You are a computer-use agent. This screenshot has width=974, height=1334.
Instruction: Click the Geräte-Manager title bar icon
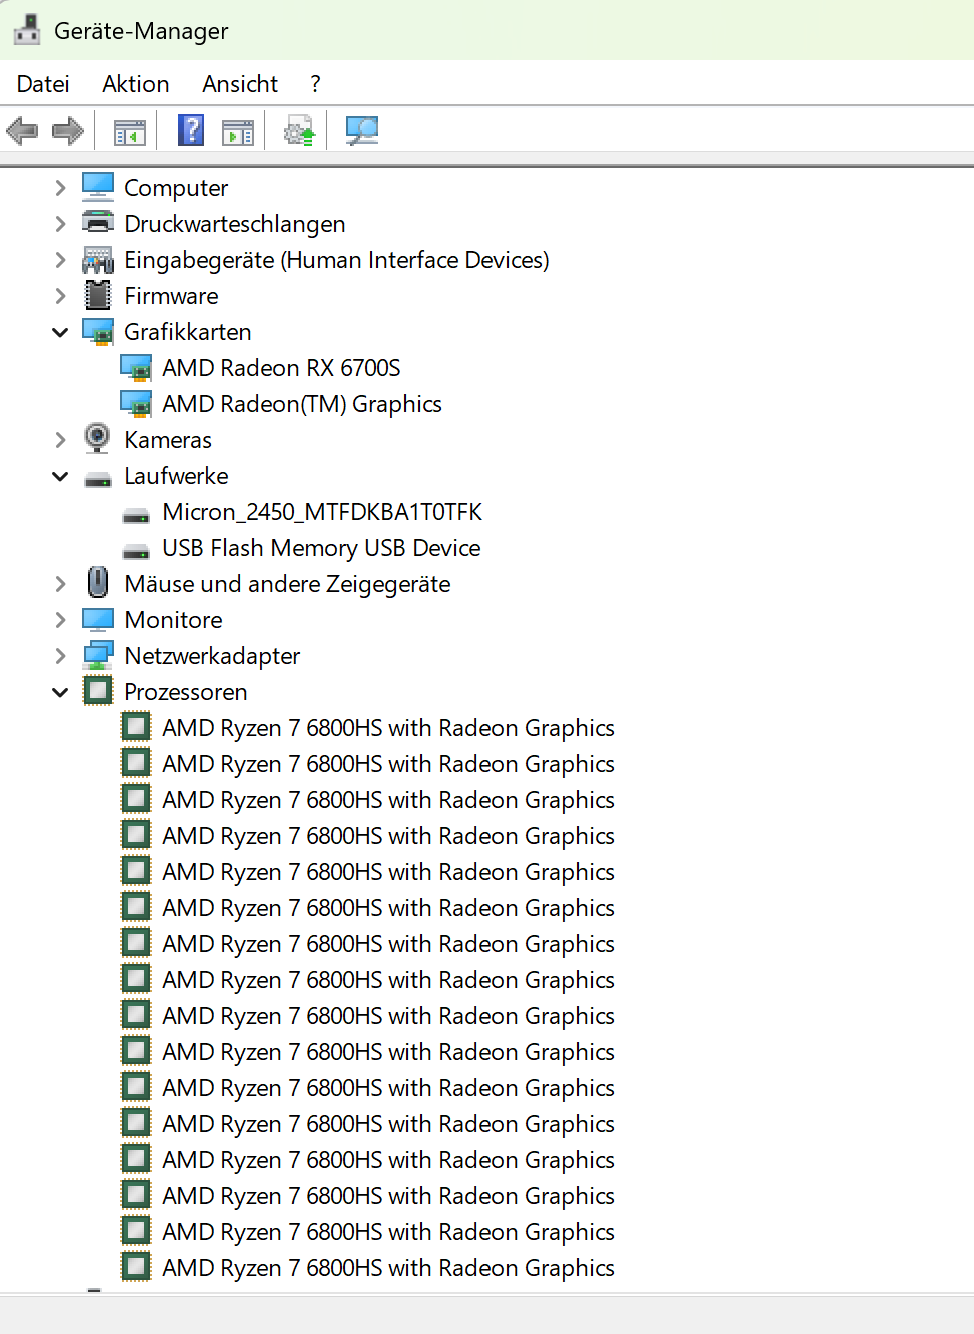[x=27, y=30]
